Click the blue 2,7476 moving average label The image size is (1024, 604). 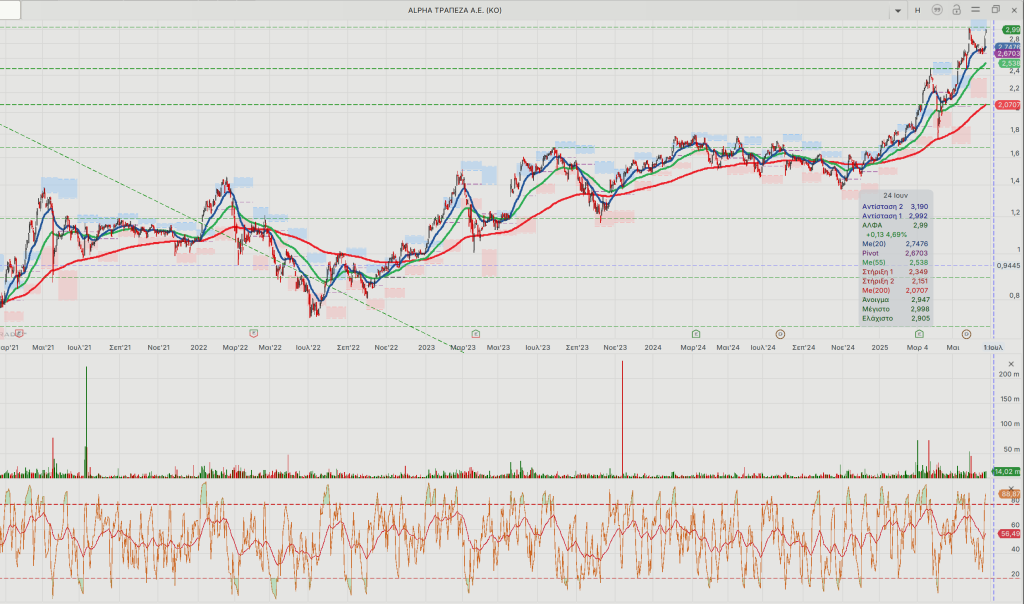(1008, 47)
